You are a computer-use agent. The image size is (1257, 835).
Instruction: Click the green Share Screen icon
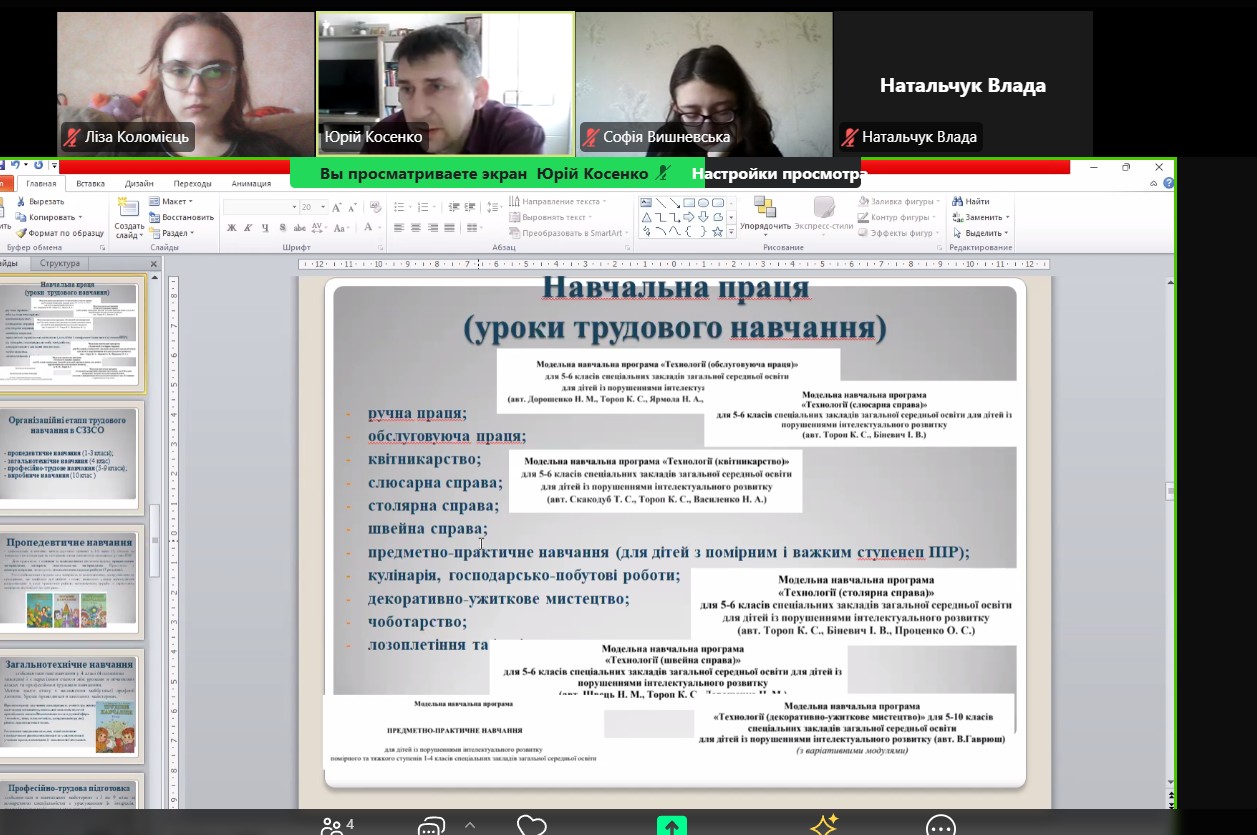(x=671, y=826)
